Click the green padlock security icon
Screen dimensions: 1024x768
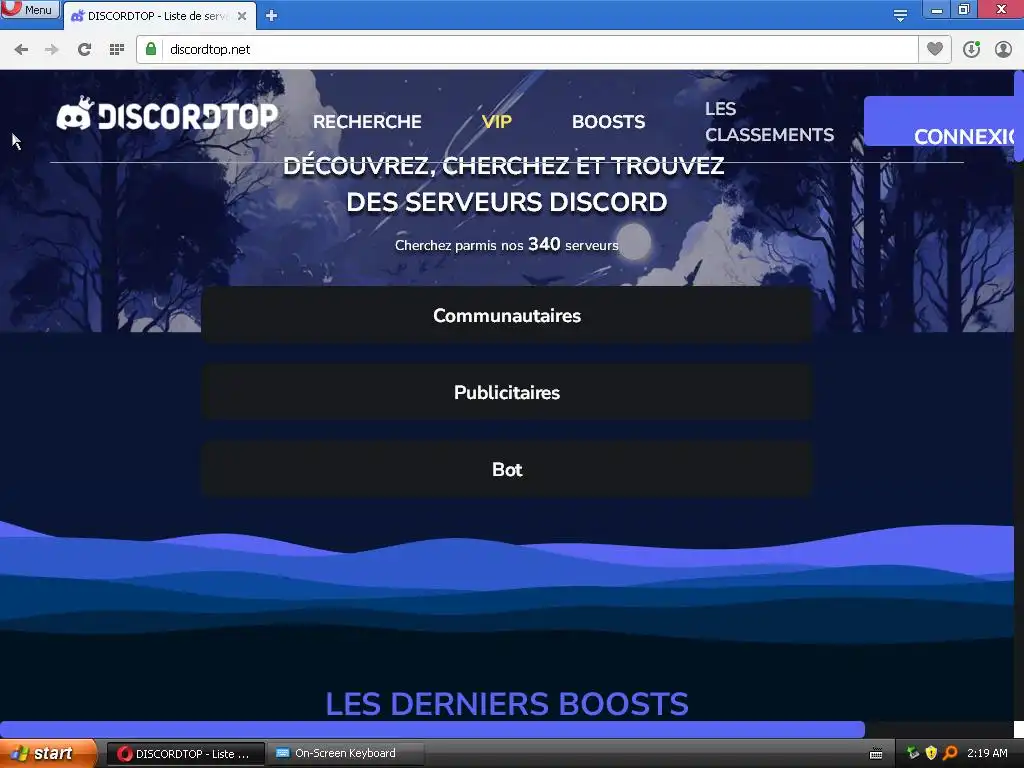(x=151, y=49)
